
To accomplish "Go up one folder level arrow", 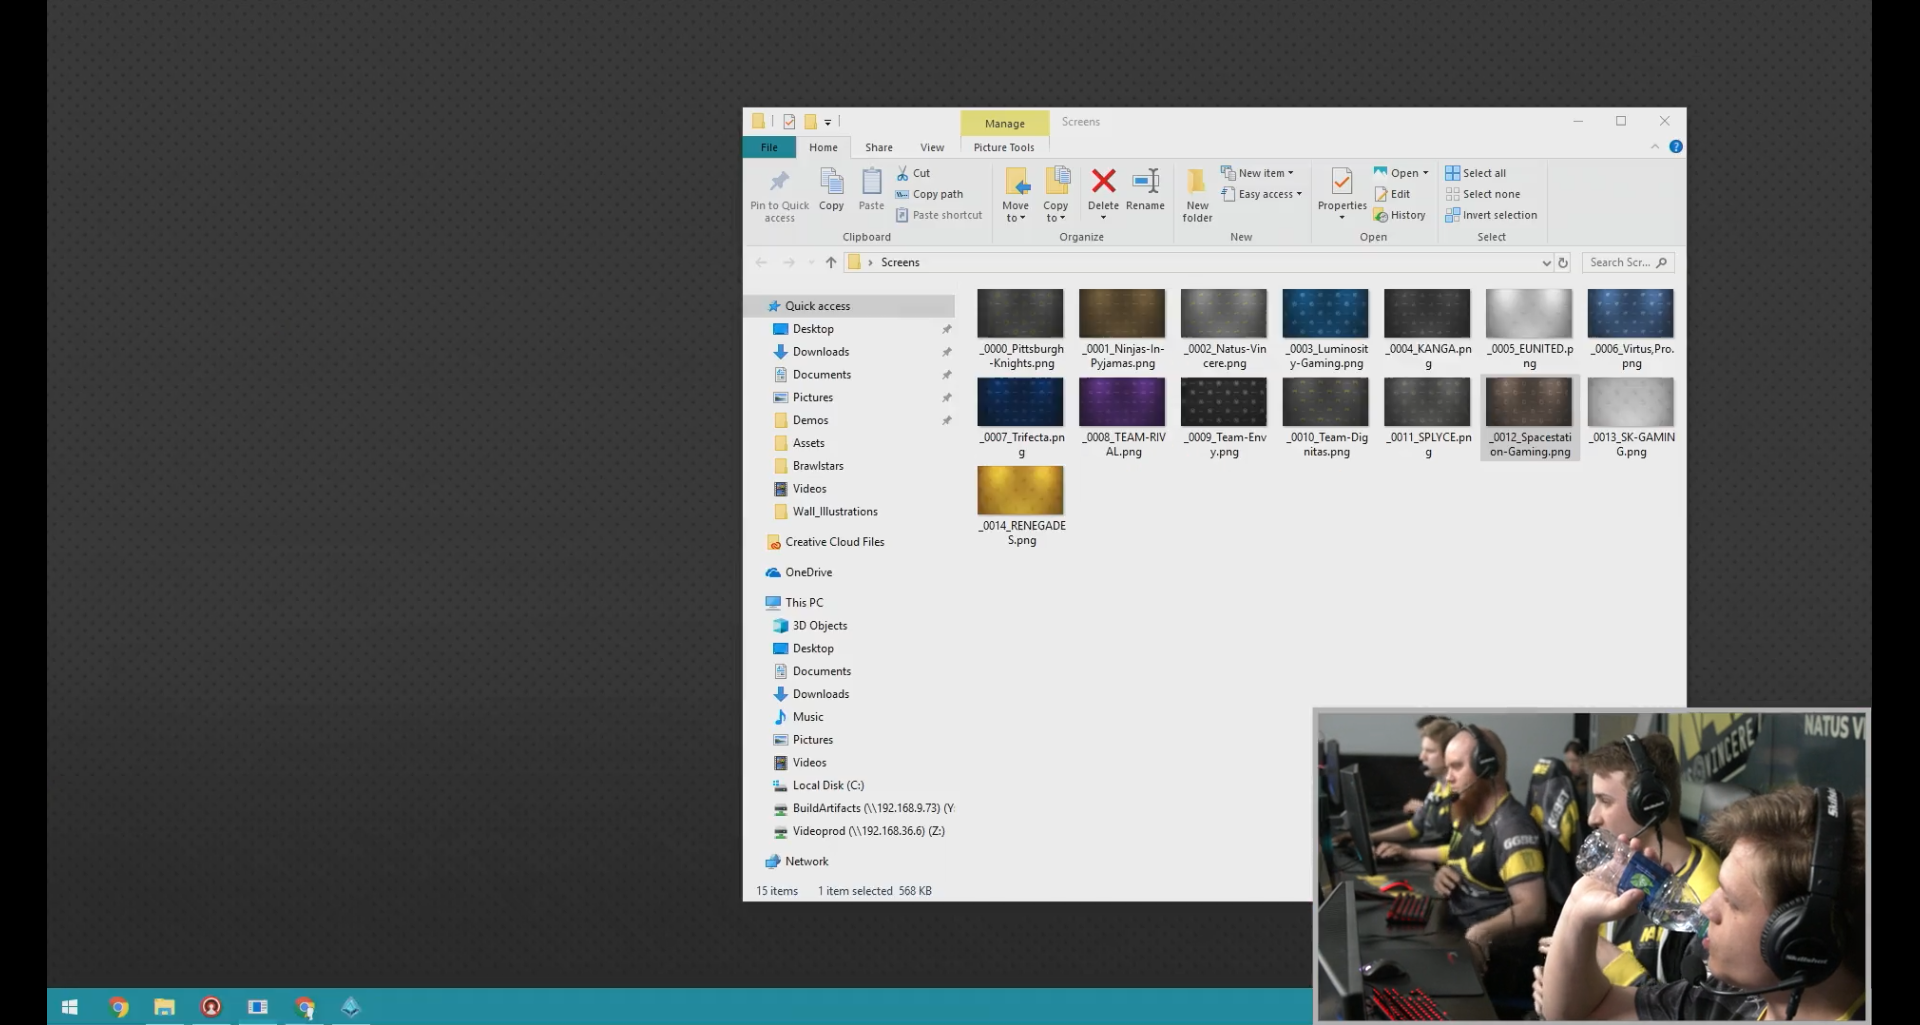I will [831, 263].
